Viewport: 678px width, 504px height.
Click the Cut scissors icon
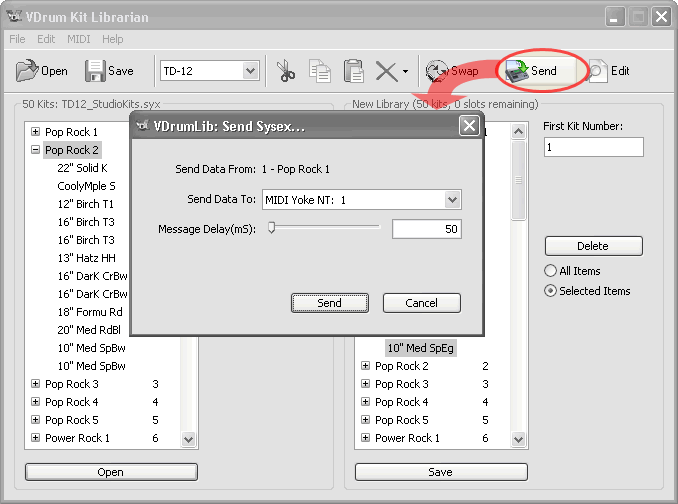[x=287, y=71]
